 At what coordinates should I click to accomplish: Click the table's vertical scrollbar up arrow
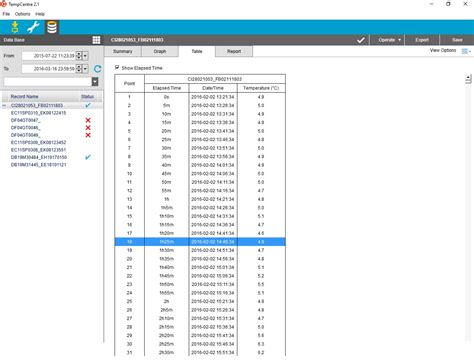(468, 79)
